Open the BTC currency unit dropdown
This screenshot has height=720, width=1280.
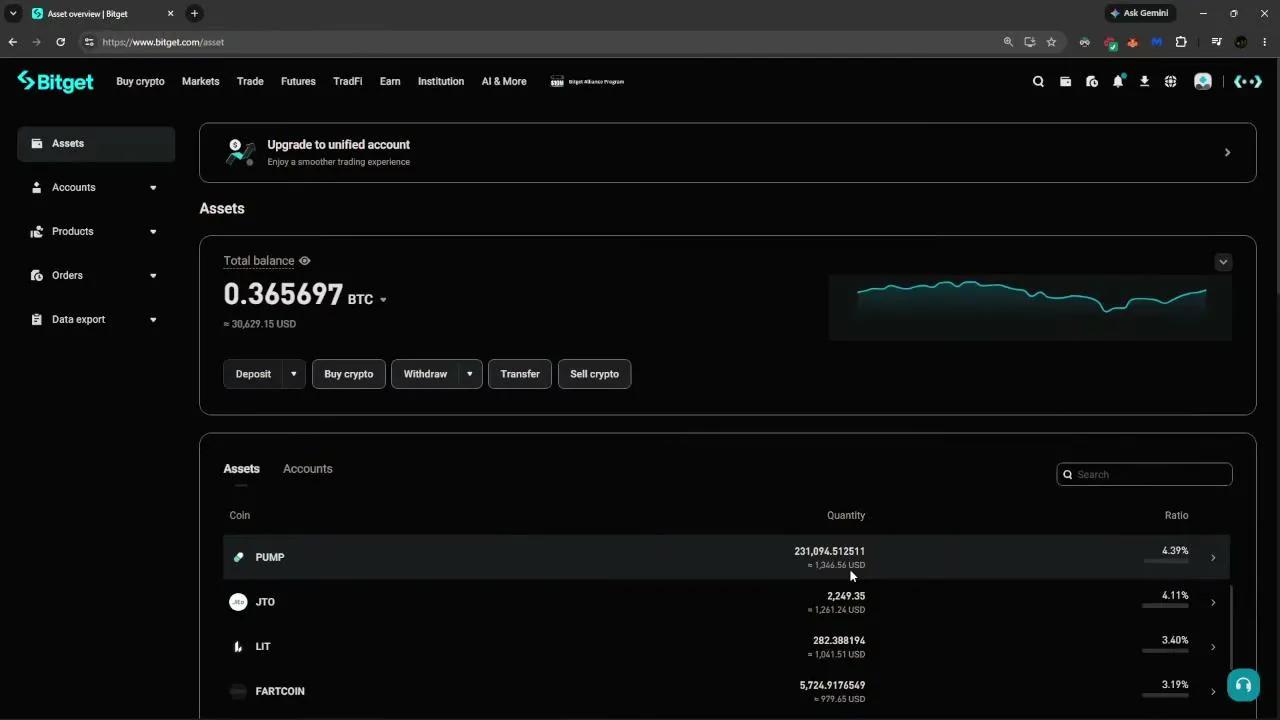tap(383, 300)
